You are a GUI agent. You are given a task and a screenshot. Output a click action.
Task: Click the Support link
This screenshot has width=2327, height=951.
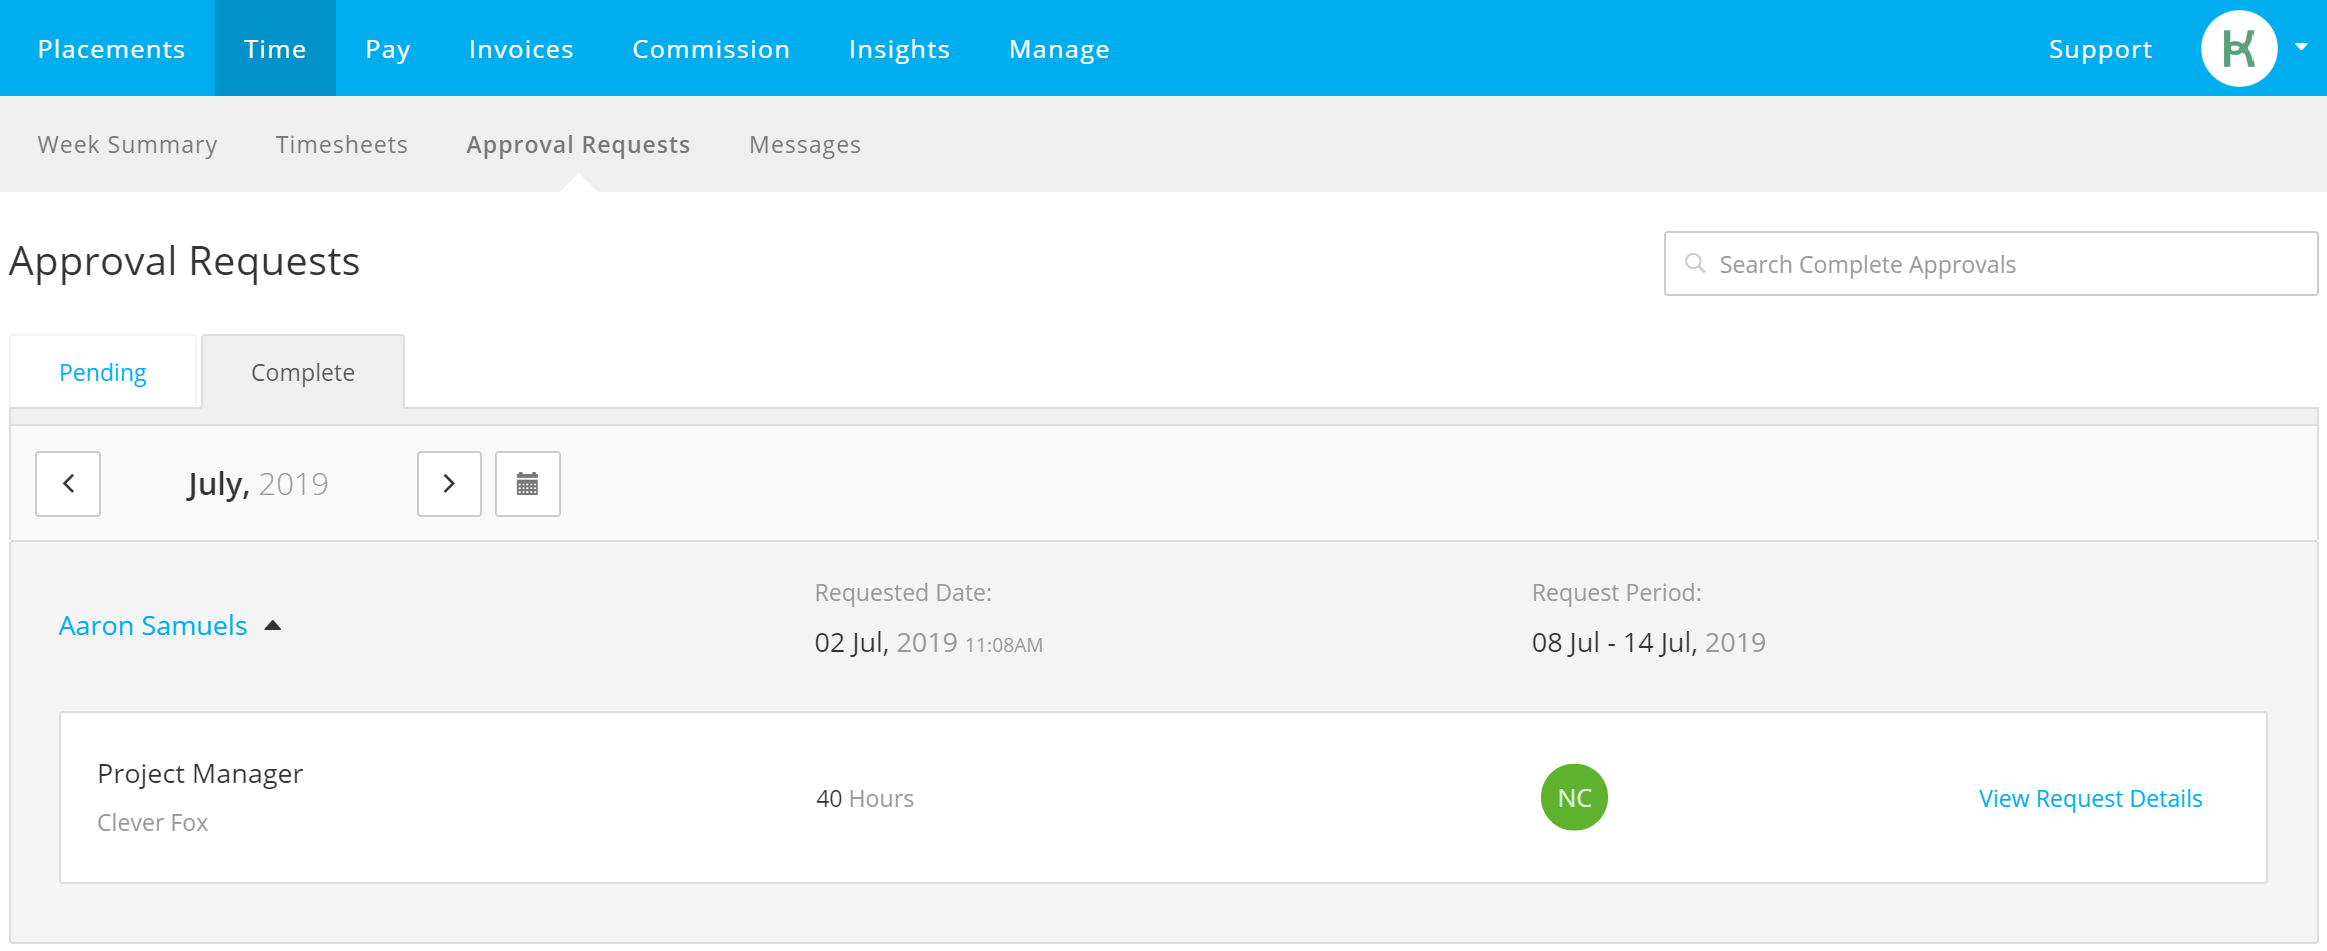[x=2100, y=49]
